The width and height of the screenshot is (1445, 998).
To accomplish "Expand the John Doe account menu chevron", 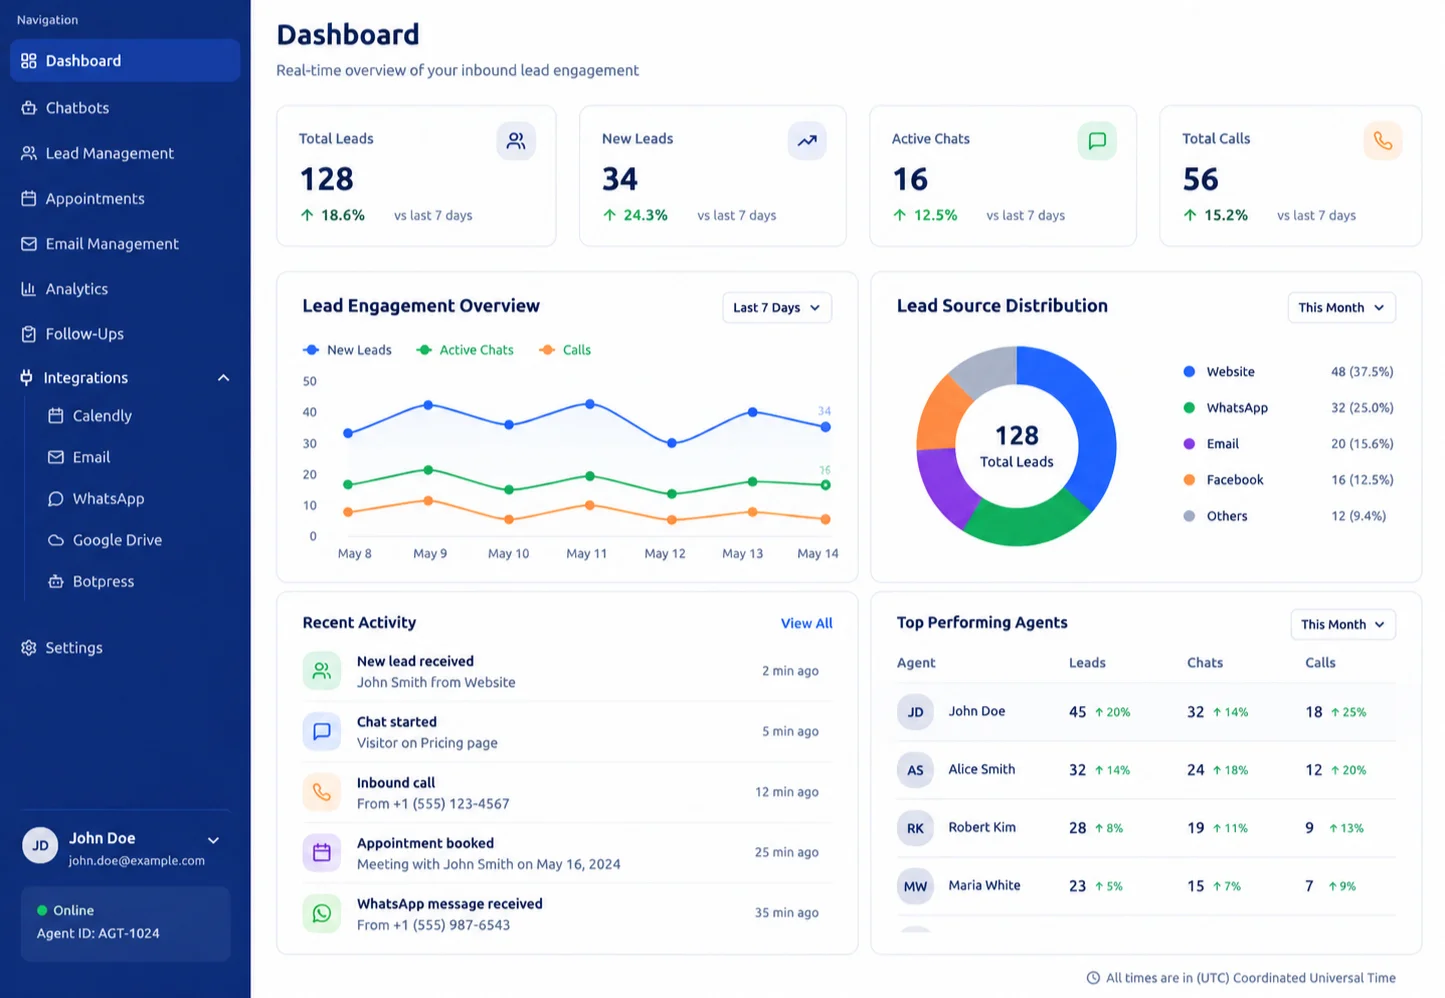I will click(213, 840).
